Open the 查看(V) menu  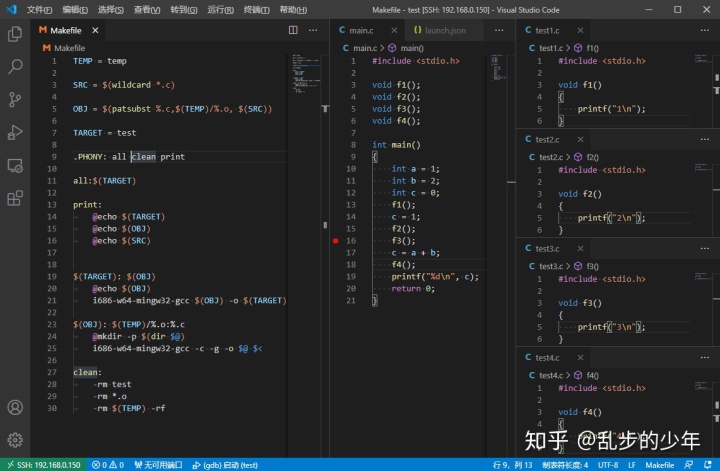click(x=147, y=10)
